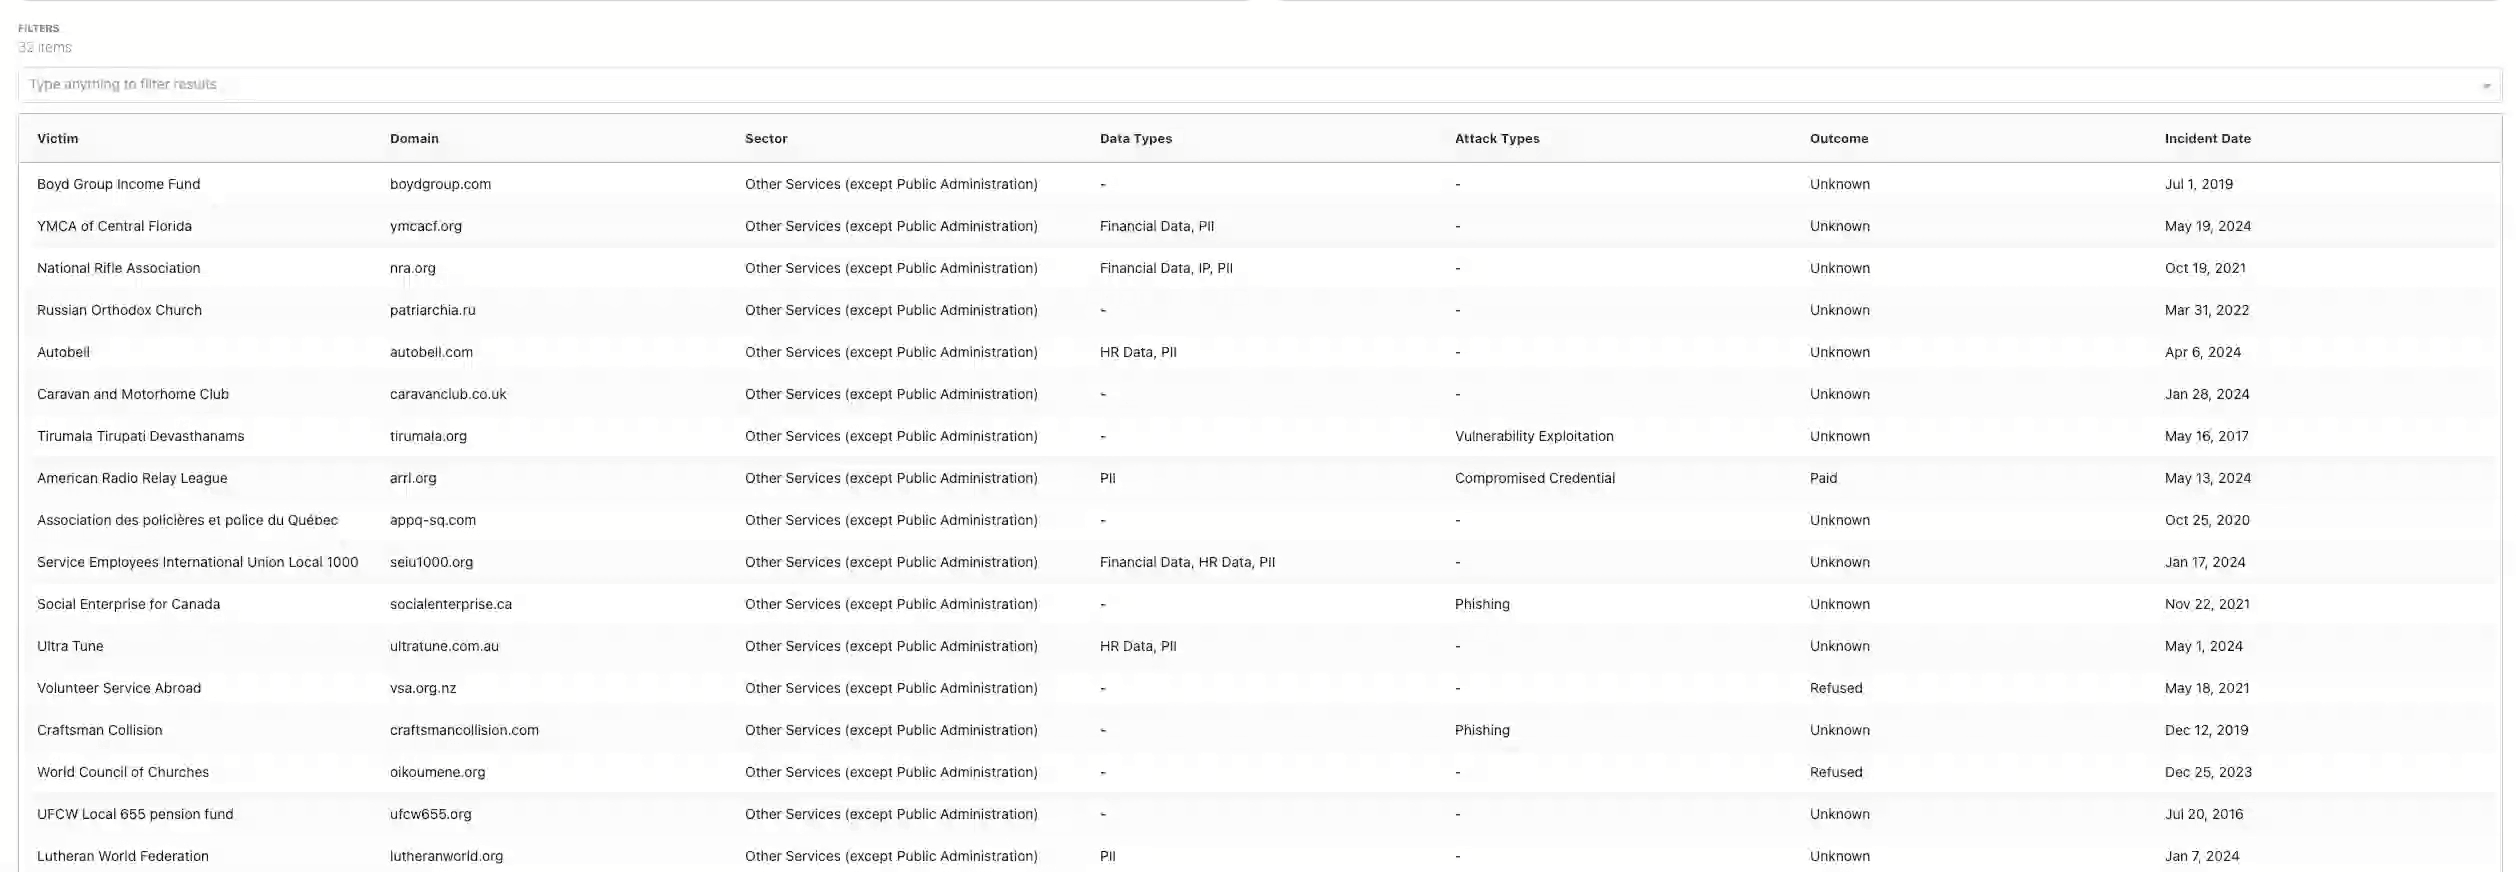Select the National Rifle Association victim

[x=119, y=268]
